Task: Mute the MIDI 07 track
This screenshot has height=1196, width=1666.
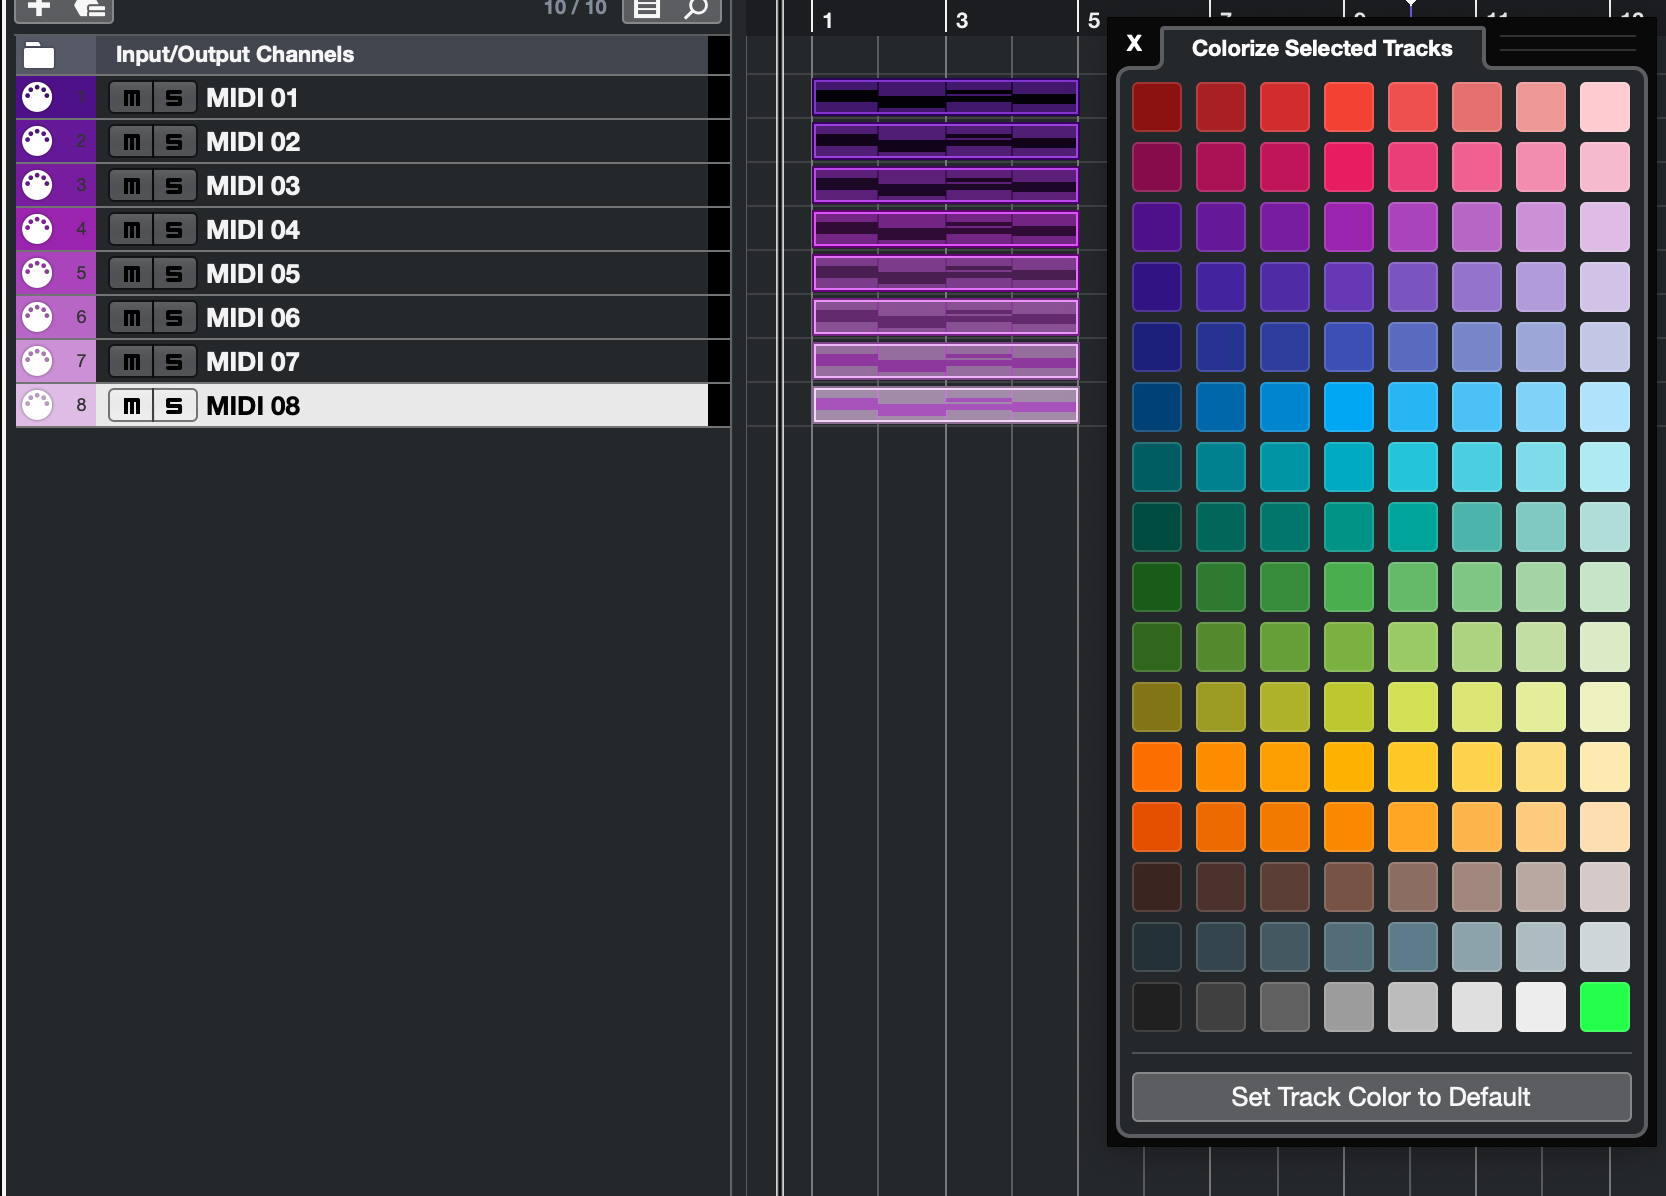Action: pyautogui.click(x=131, y=362)
